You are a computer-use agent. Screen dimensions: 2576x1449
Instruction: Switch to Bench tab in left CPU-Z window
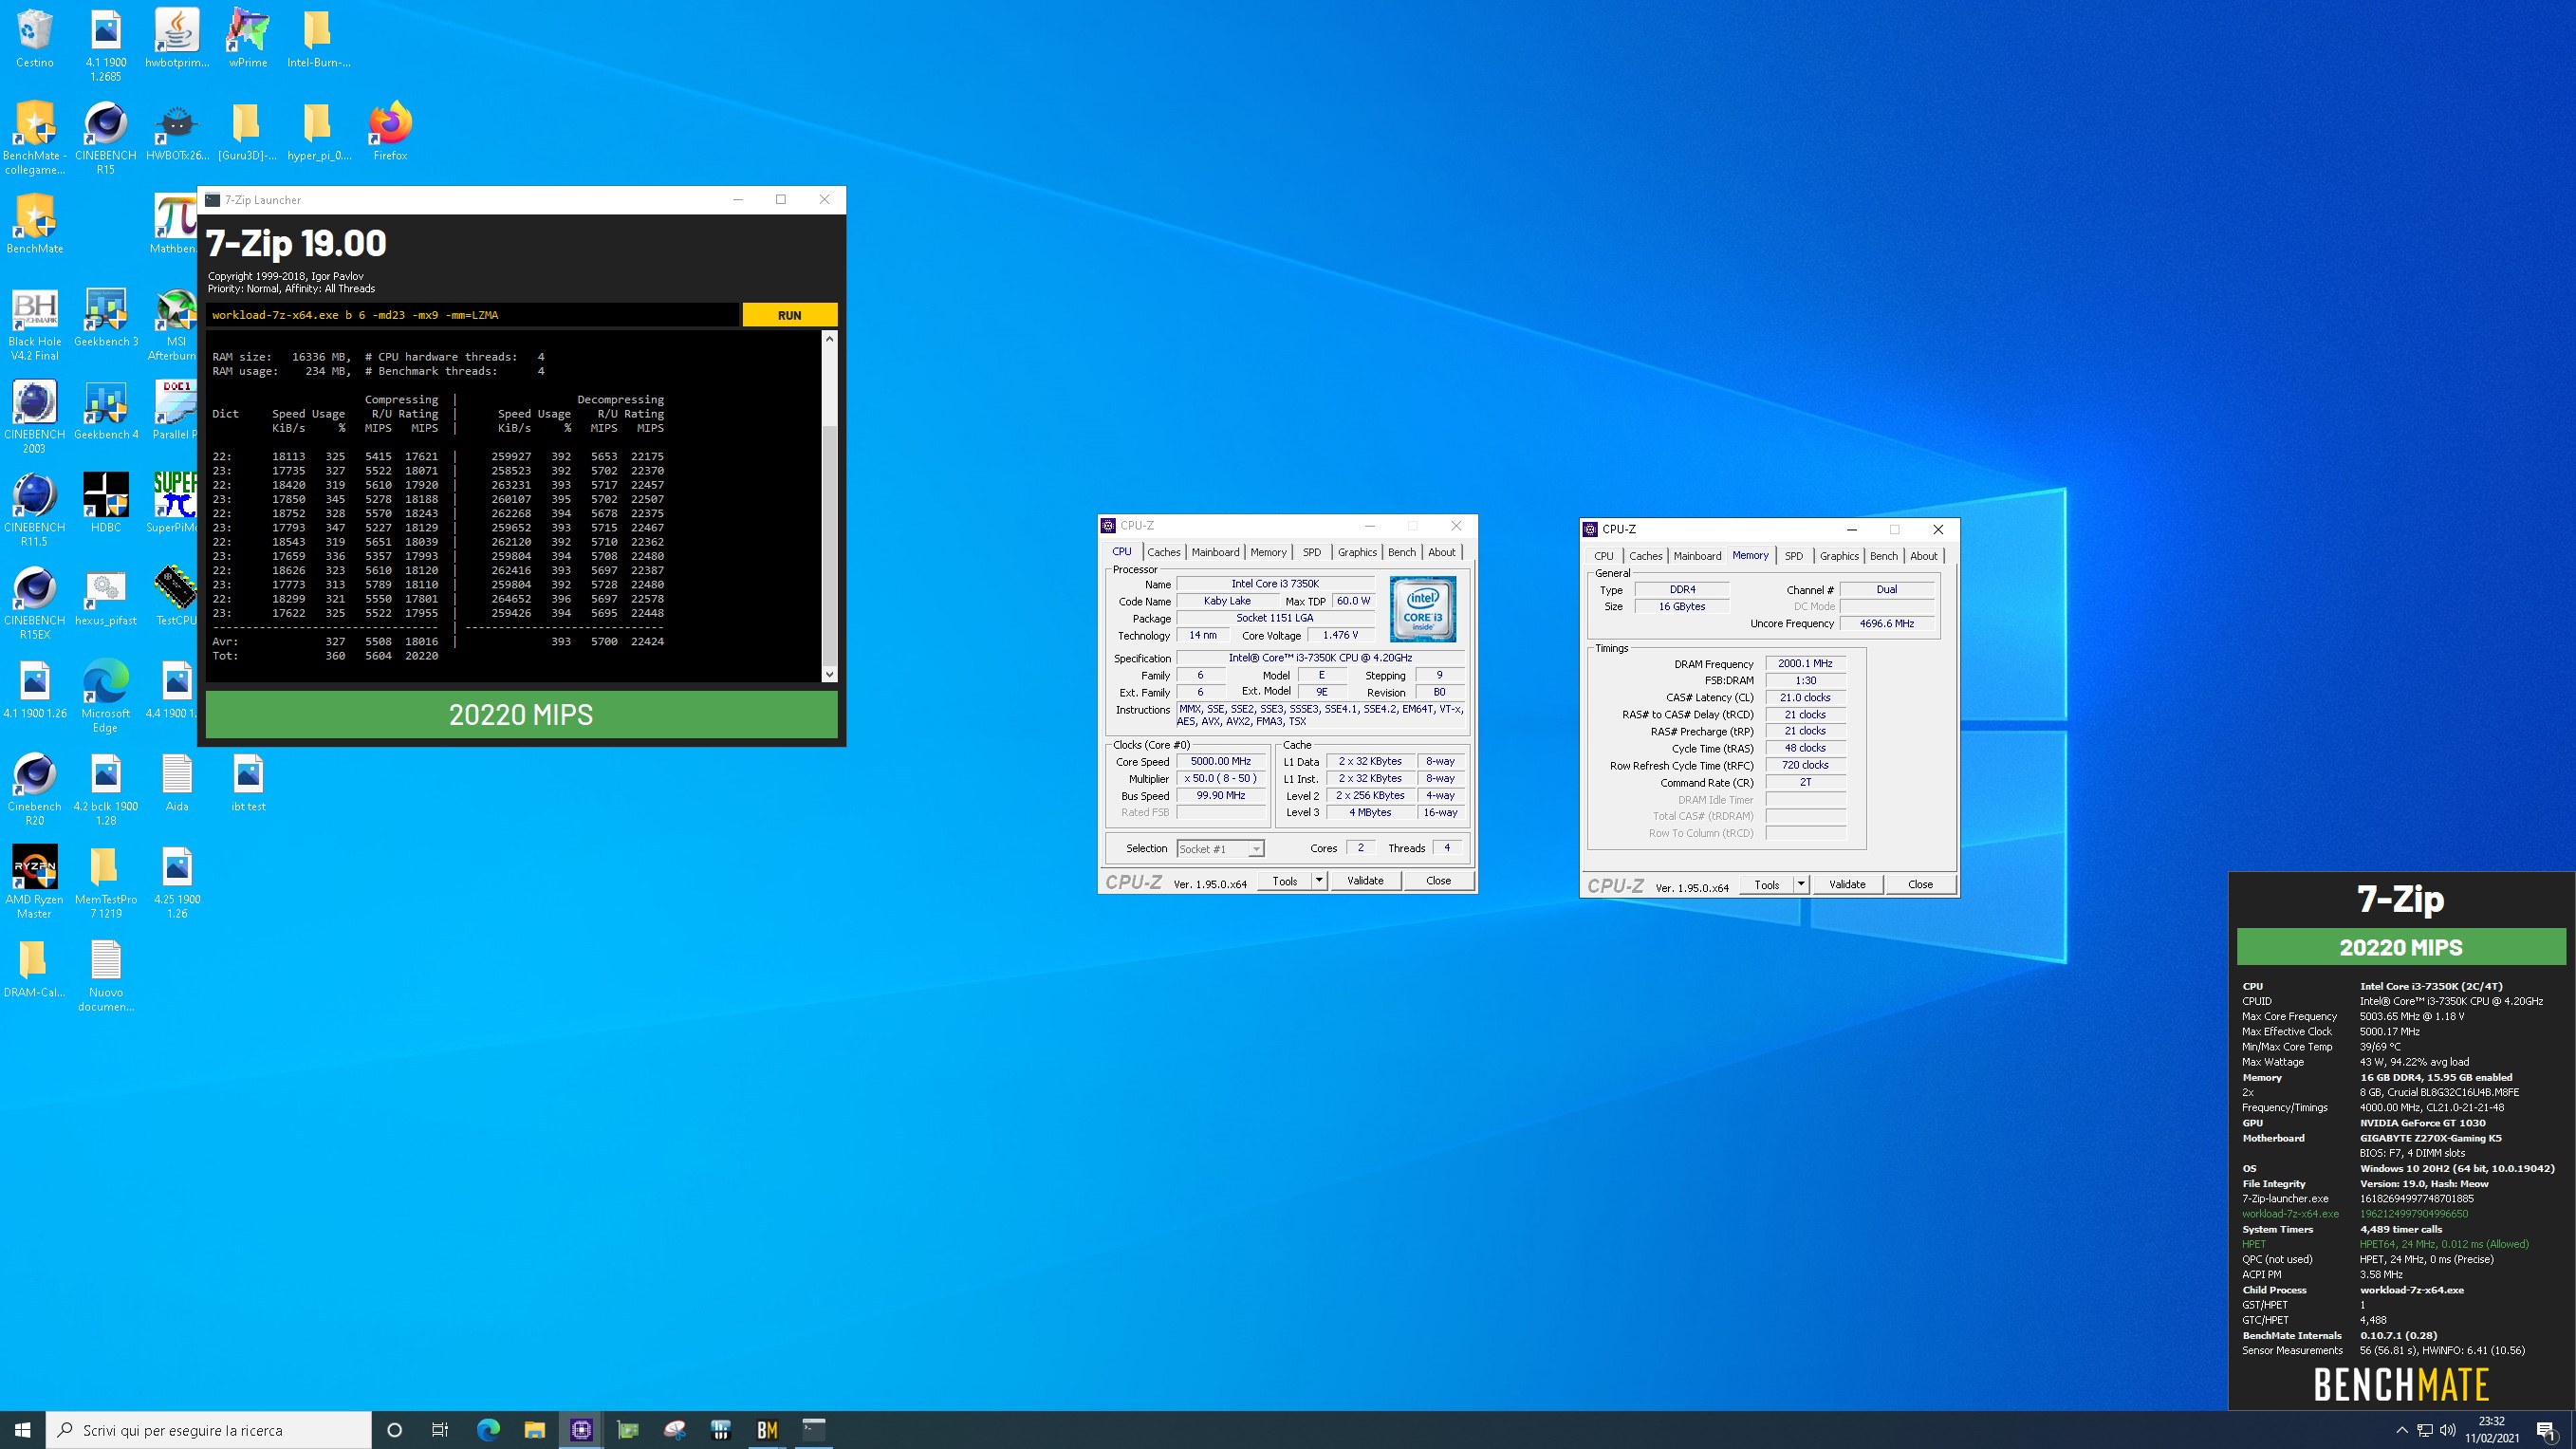pyautogui.click(x=1402, y=552)
